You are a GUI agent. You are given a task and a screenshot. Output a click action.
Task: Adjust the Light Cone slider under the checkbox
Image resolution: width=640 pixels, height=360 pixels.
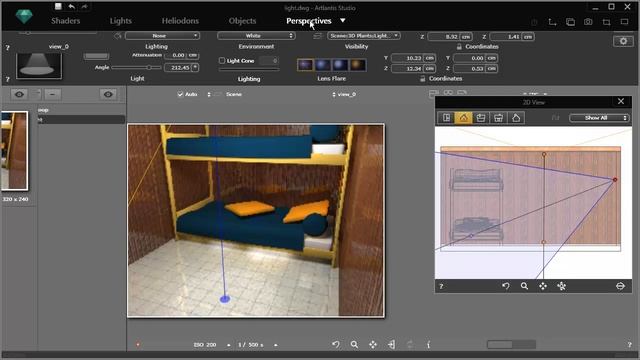pyautogui.click(x=249, y=70)
